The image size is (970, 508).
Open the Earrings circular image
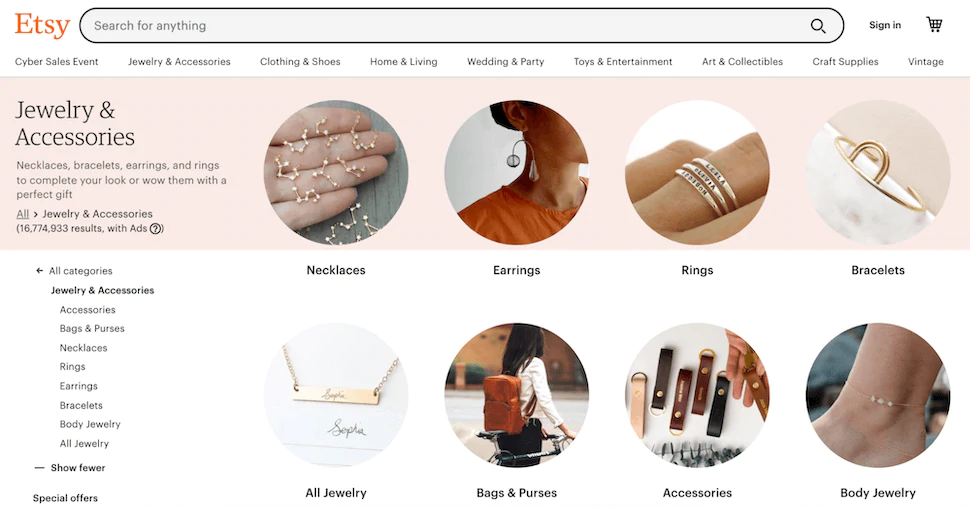pyautogui.click(x=517, y=173)
